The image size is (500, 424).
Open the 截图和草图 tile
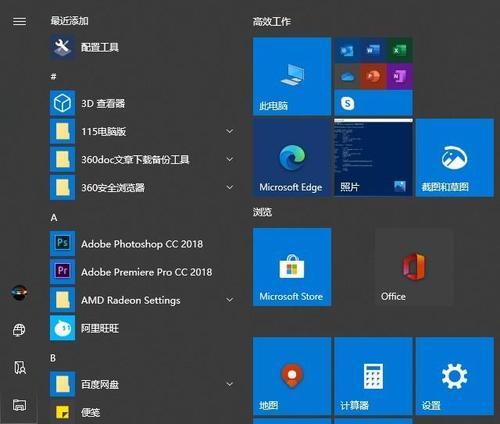pyautogui.click(x=455, y=157)
